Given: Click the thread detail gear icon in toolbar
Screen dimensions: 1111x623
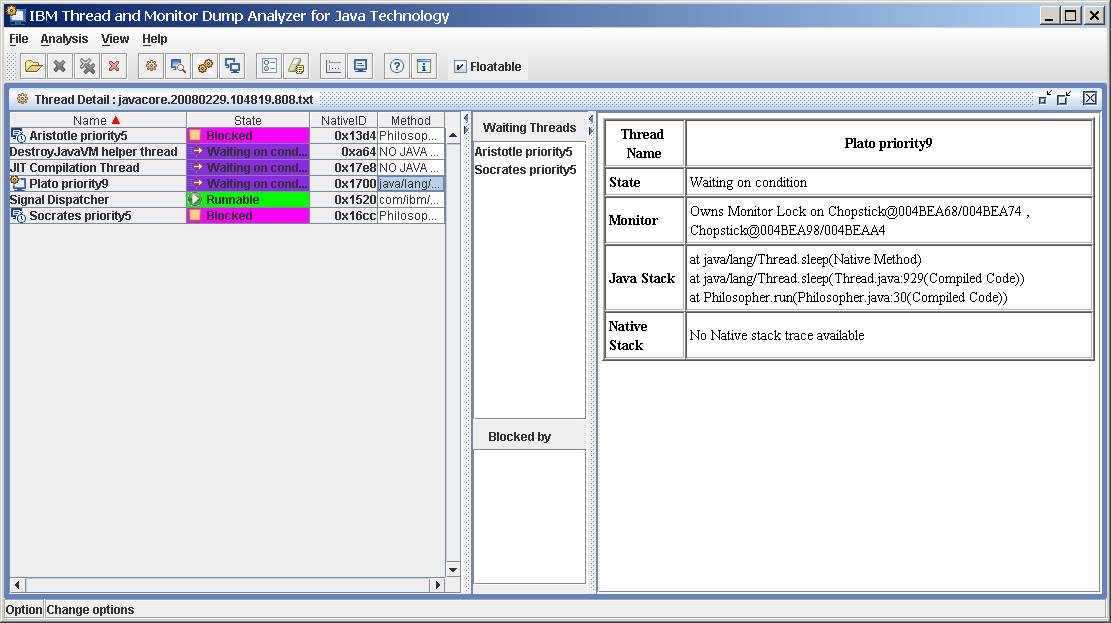Looking at the screenshot, I should point(151,66).
